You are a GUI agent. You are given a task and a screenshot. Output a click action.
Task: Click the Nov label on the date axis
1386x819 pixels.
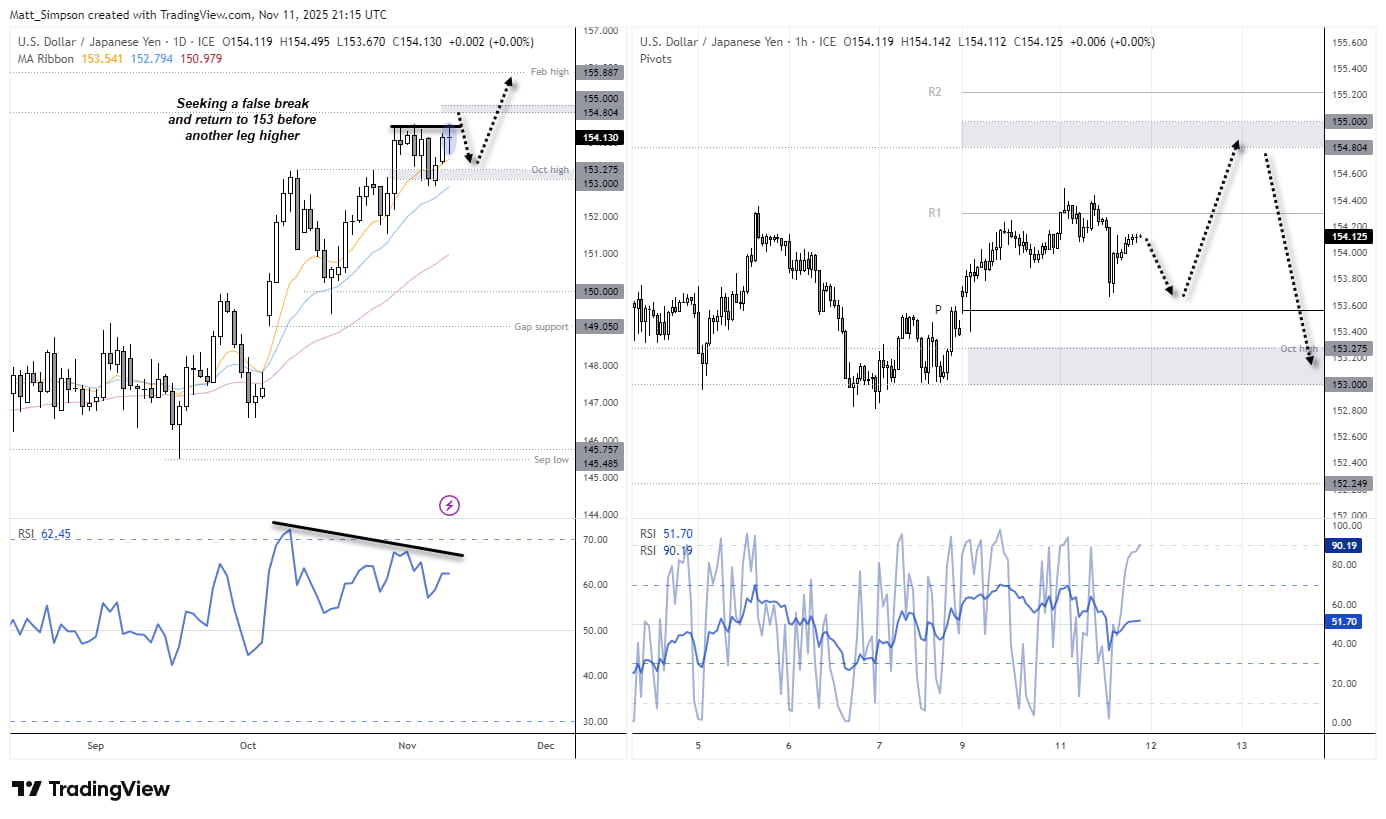(406, 745)
